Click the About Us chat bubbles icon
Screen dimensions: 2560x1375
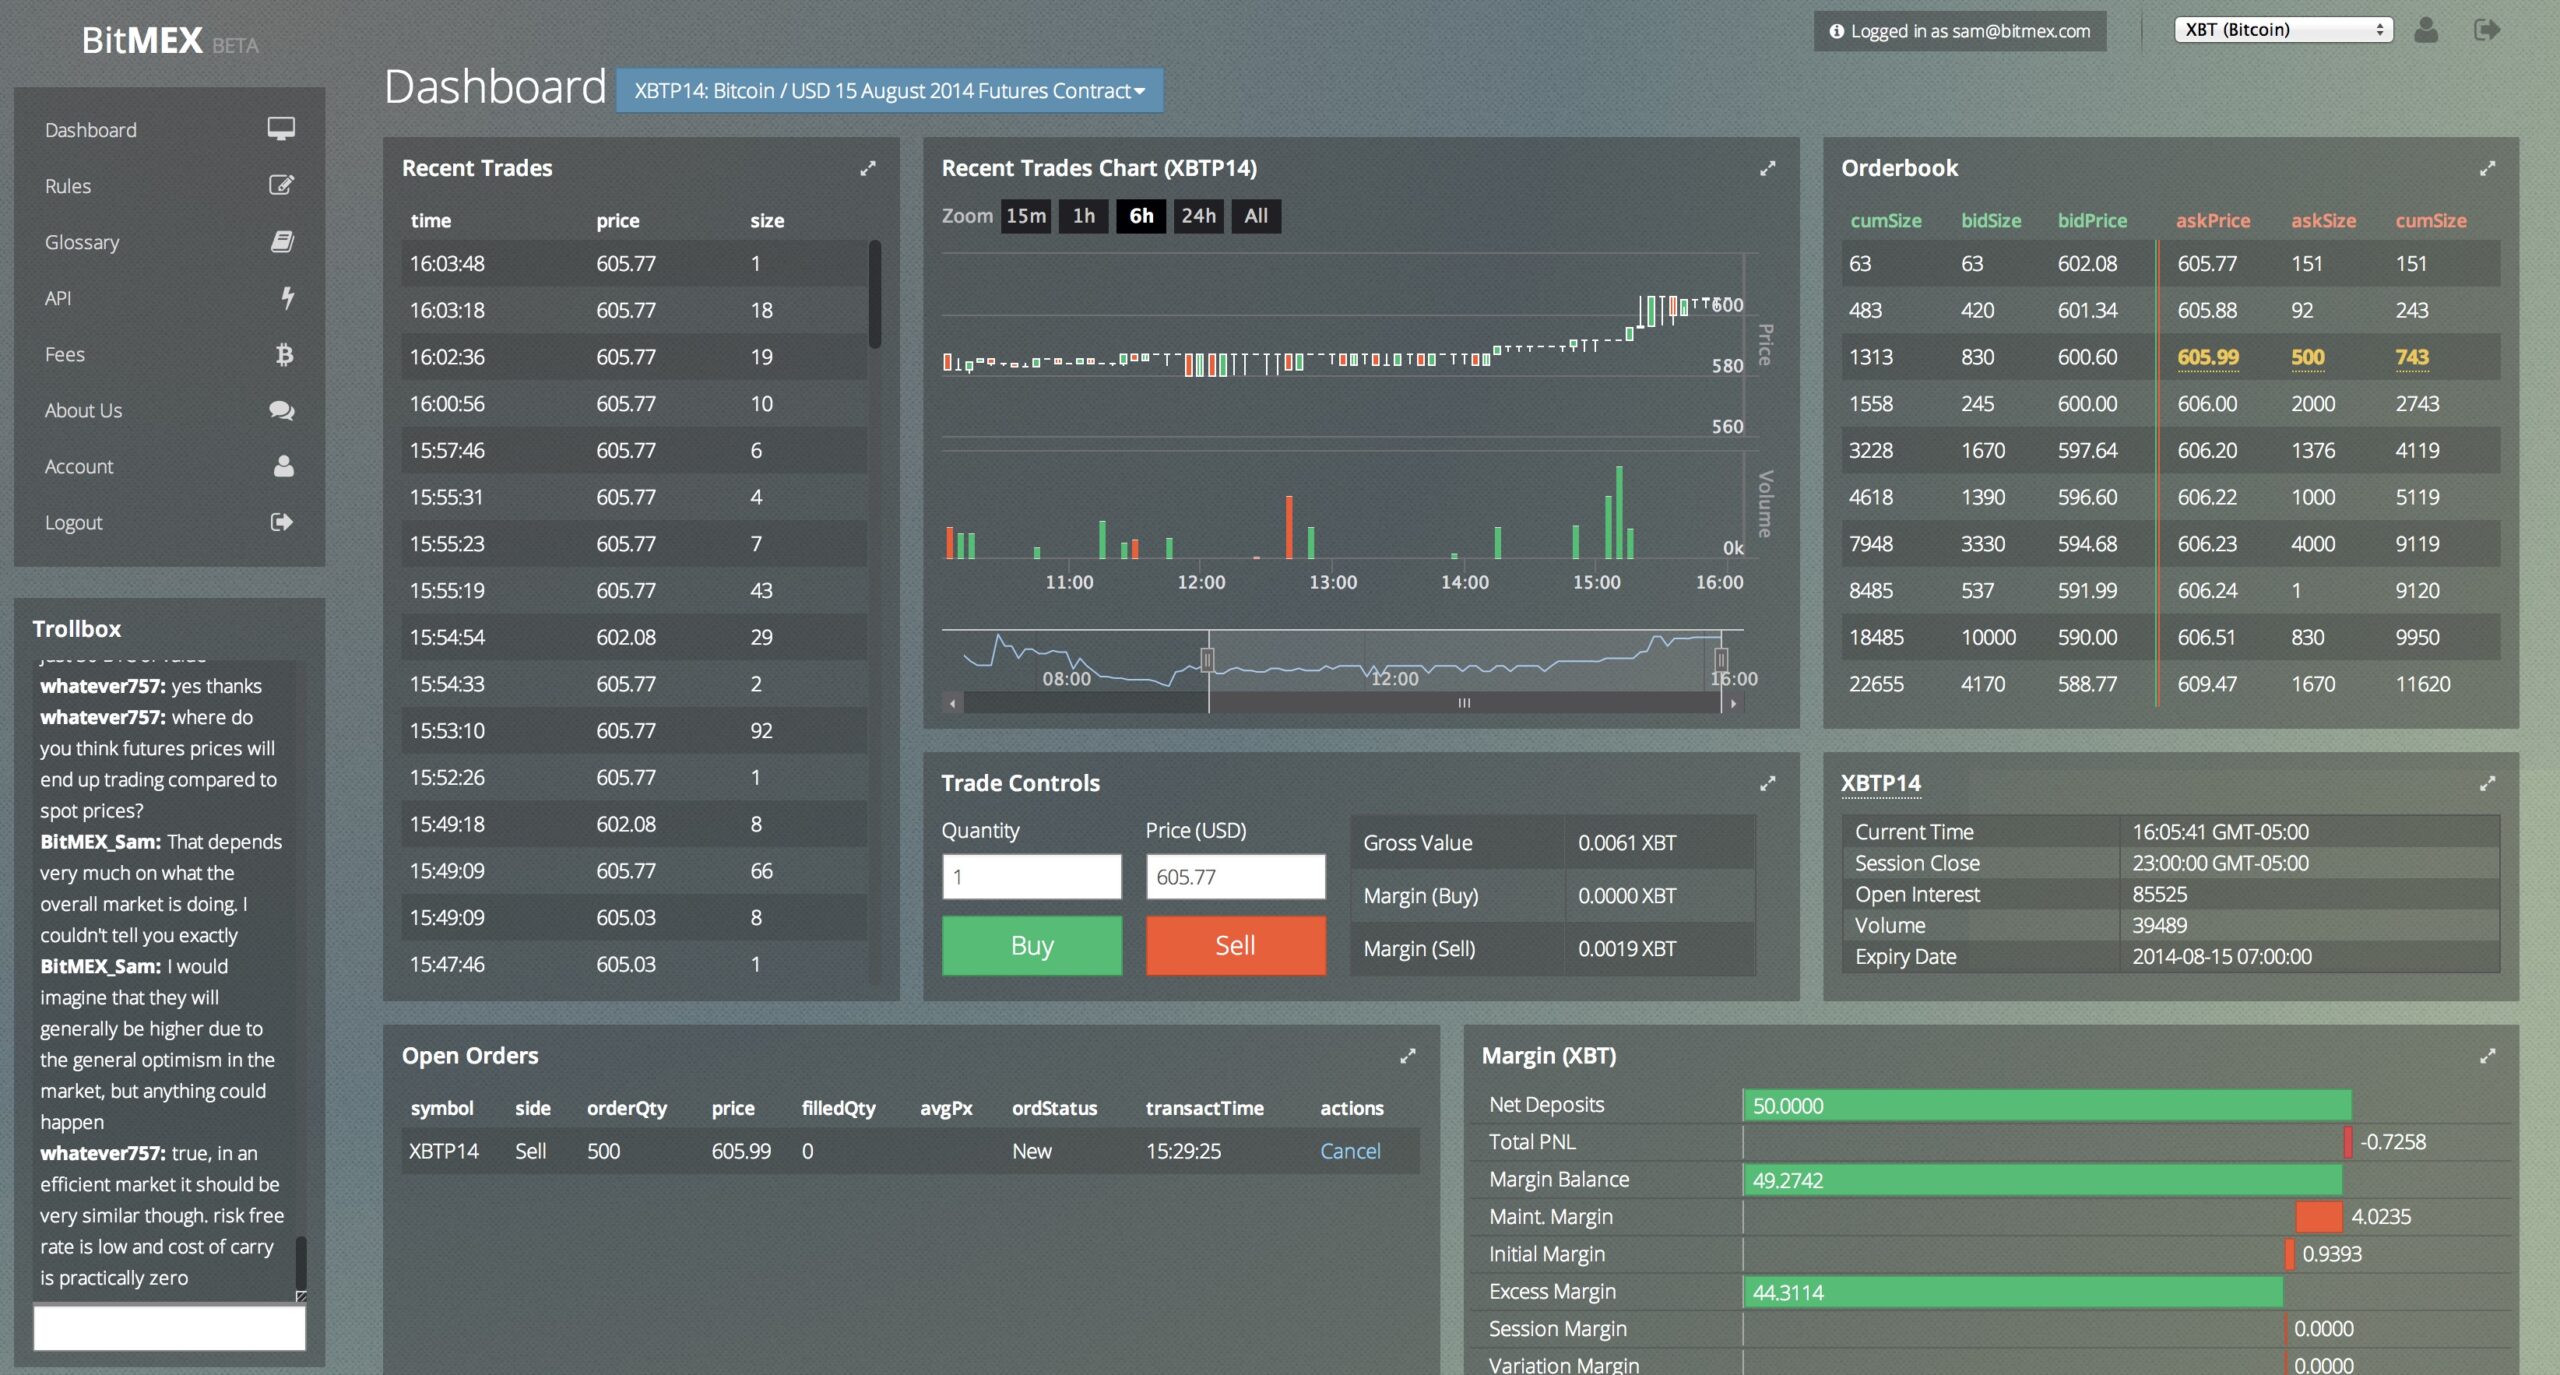281,410
